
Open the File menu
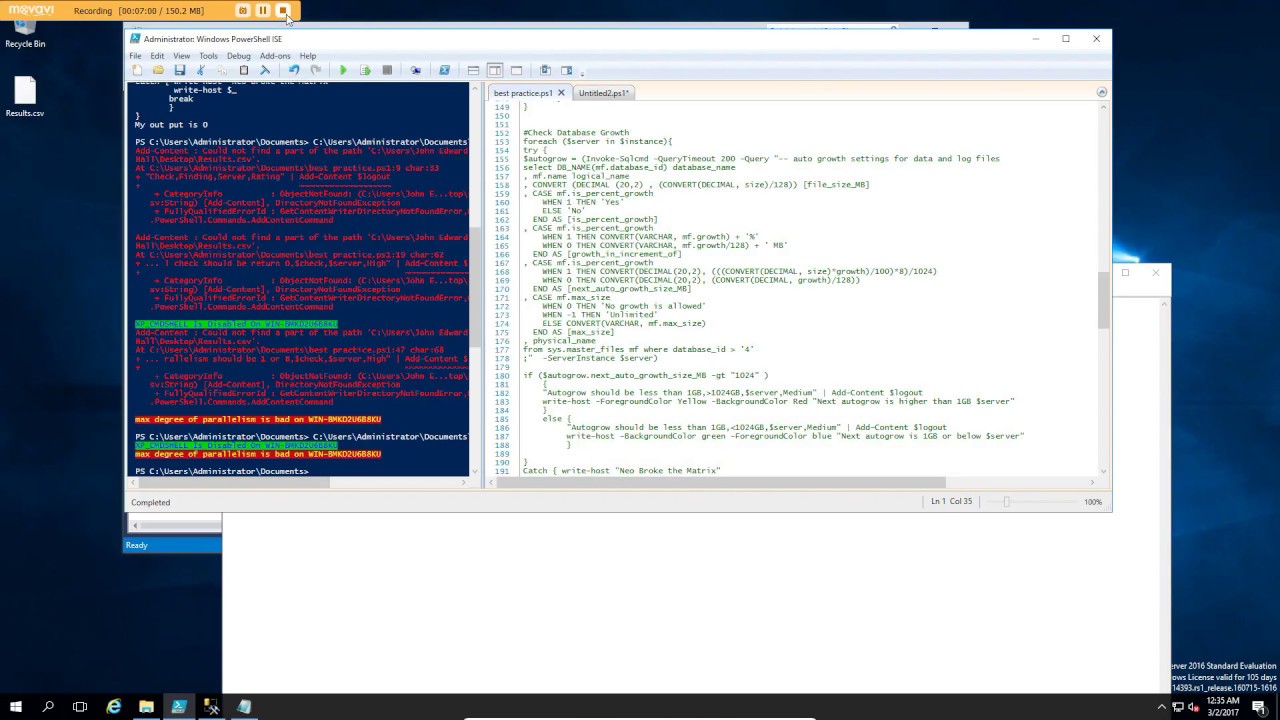135,56
